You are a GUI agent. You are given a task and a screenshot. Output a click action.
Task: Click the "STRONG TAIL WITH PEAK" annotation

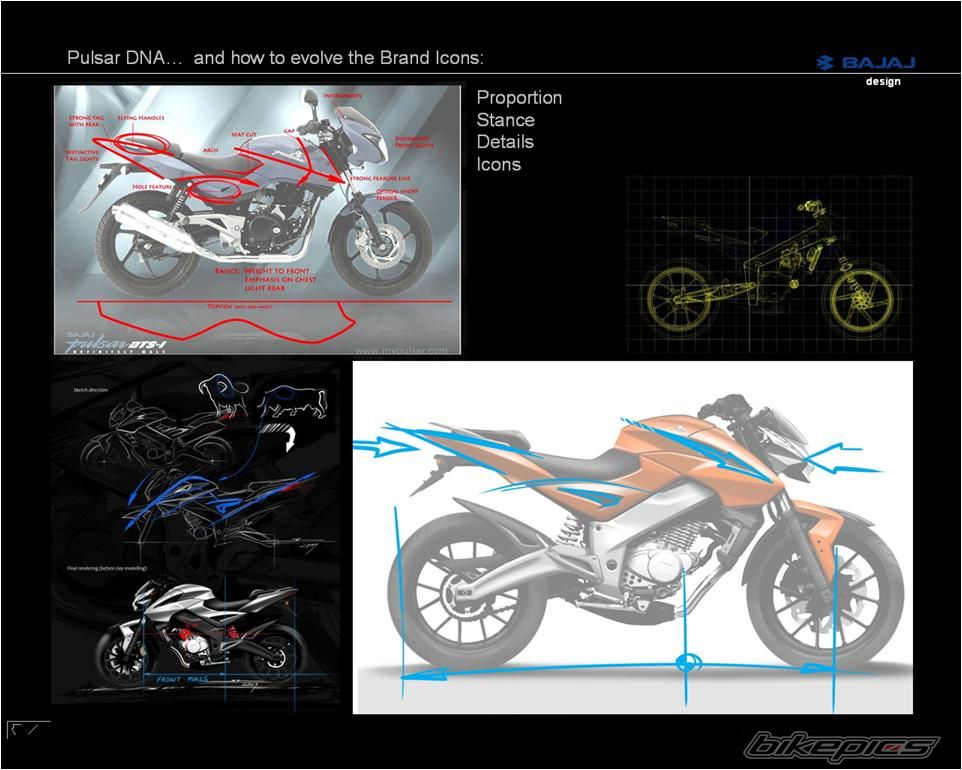pyautogui.click(x=86, y=121)
